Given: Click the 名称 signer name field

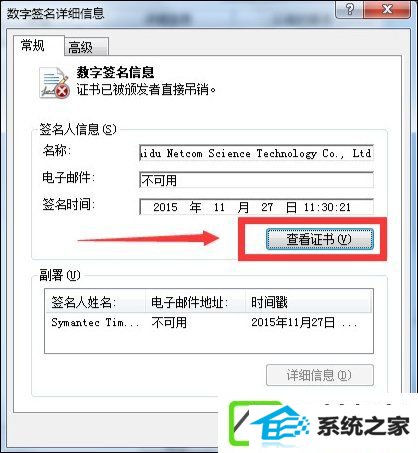Looking at the screenshot, I should (x=256, y=153).
